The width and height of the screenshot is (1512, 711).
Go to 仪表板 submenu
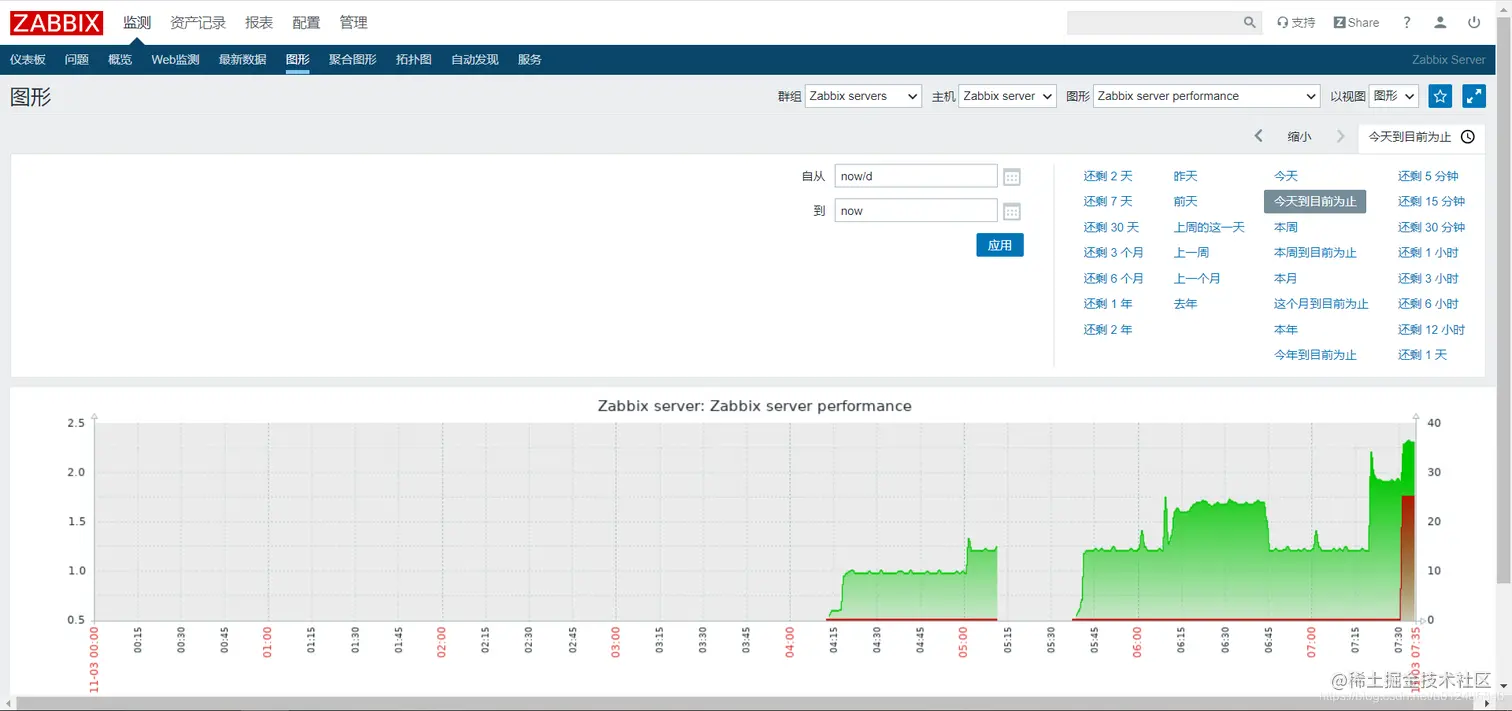28,60
